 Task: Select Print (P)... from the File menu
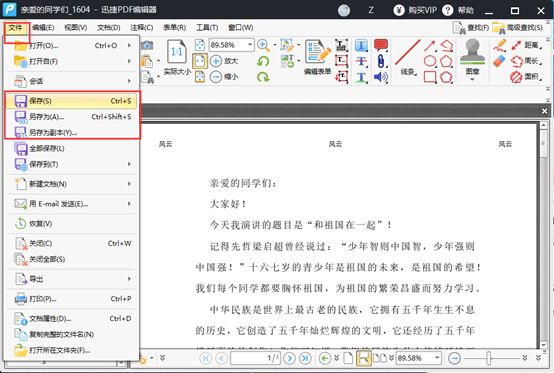click(x=72, y=299)
